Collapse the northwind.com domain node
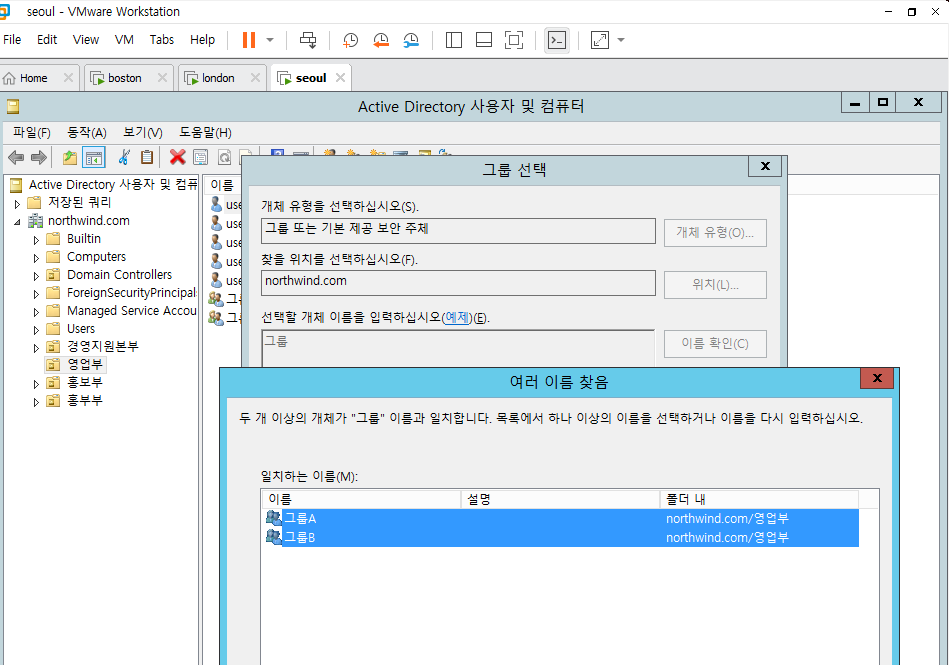Screen dimensions: 949x665 (x=17, y=222)
